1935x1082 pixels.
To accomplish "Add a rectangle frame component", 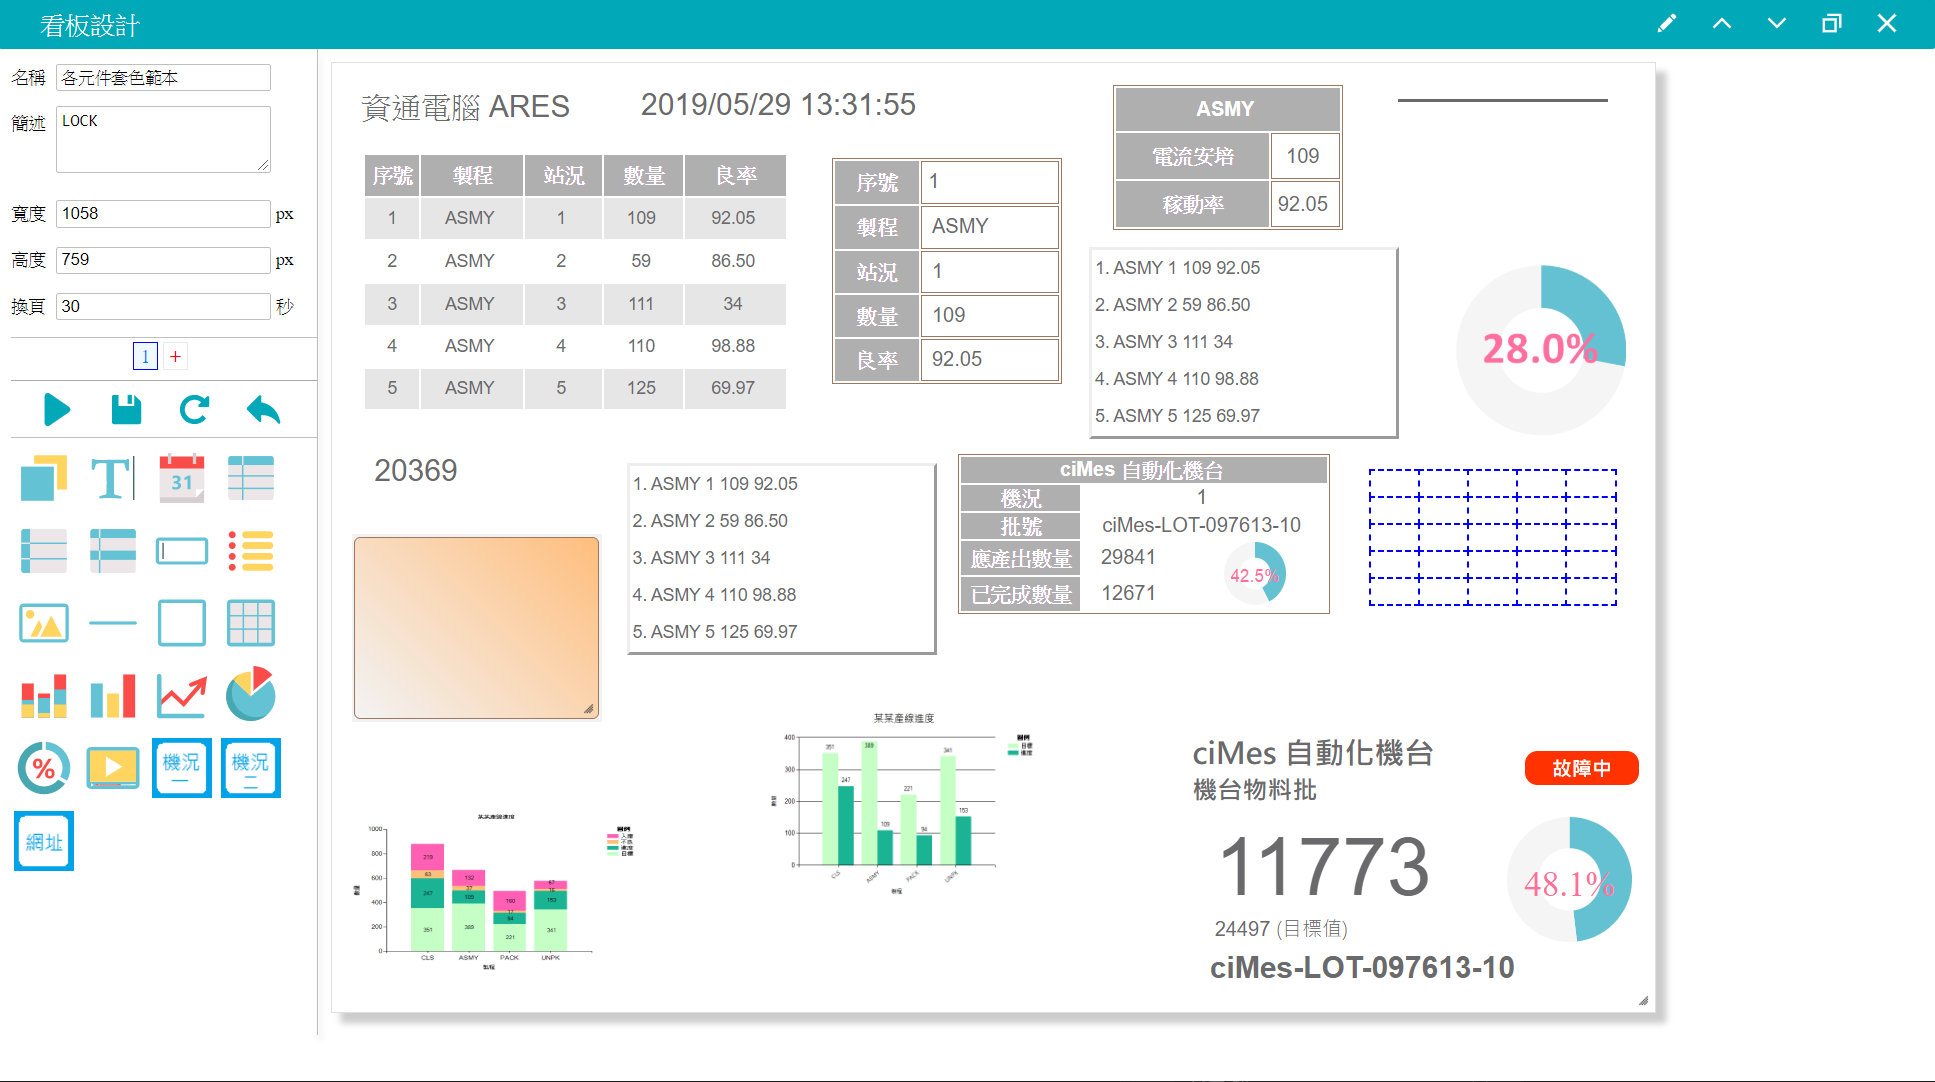I will point(182,623).
